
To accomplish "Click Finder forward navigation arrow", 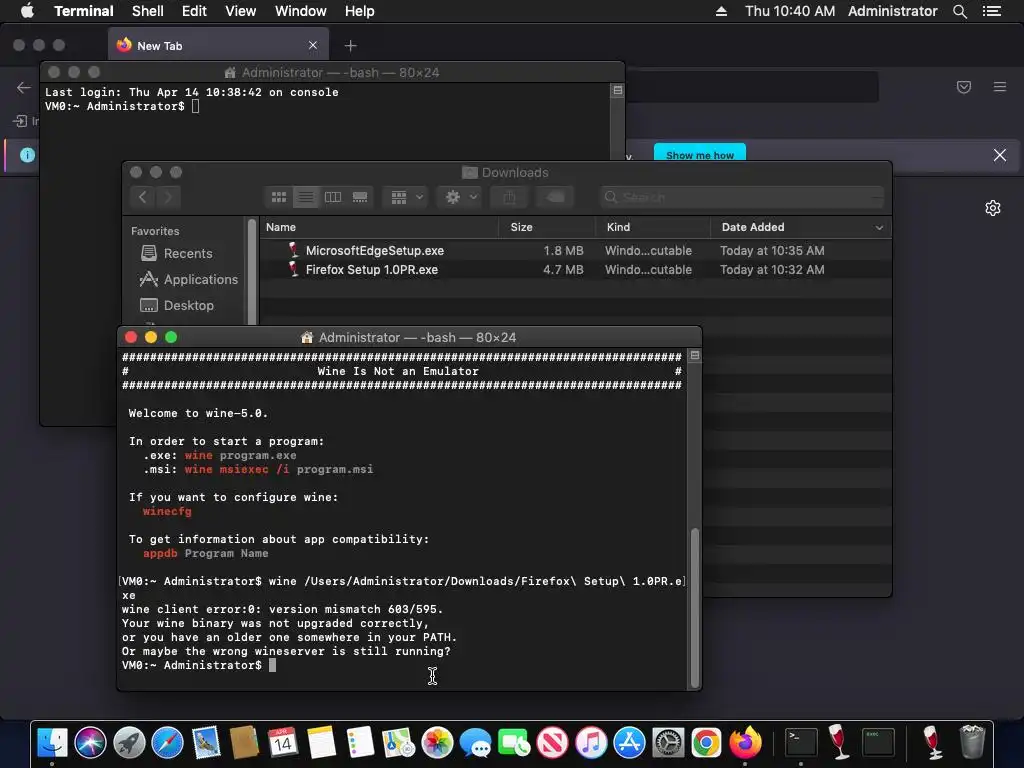I will coord(168,197).
